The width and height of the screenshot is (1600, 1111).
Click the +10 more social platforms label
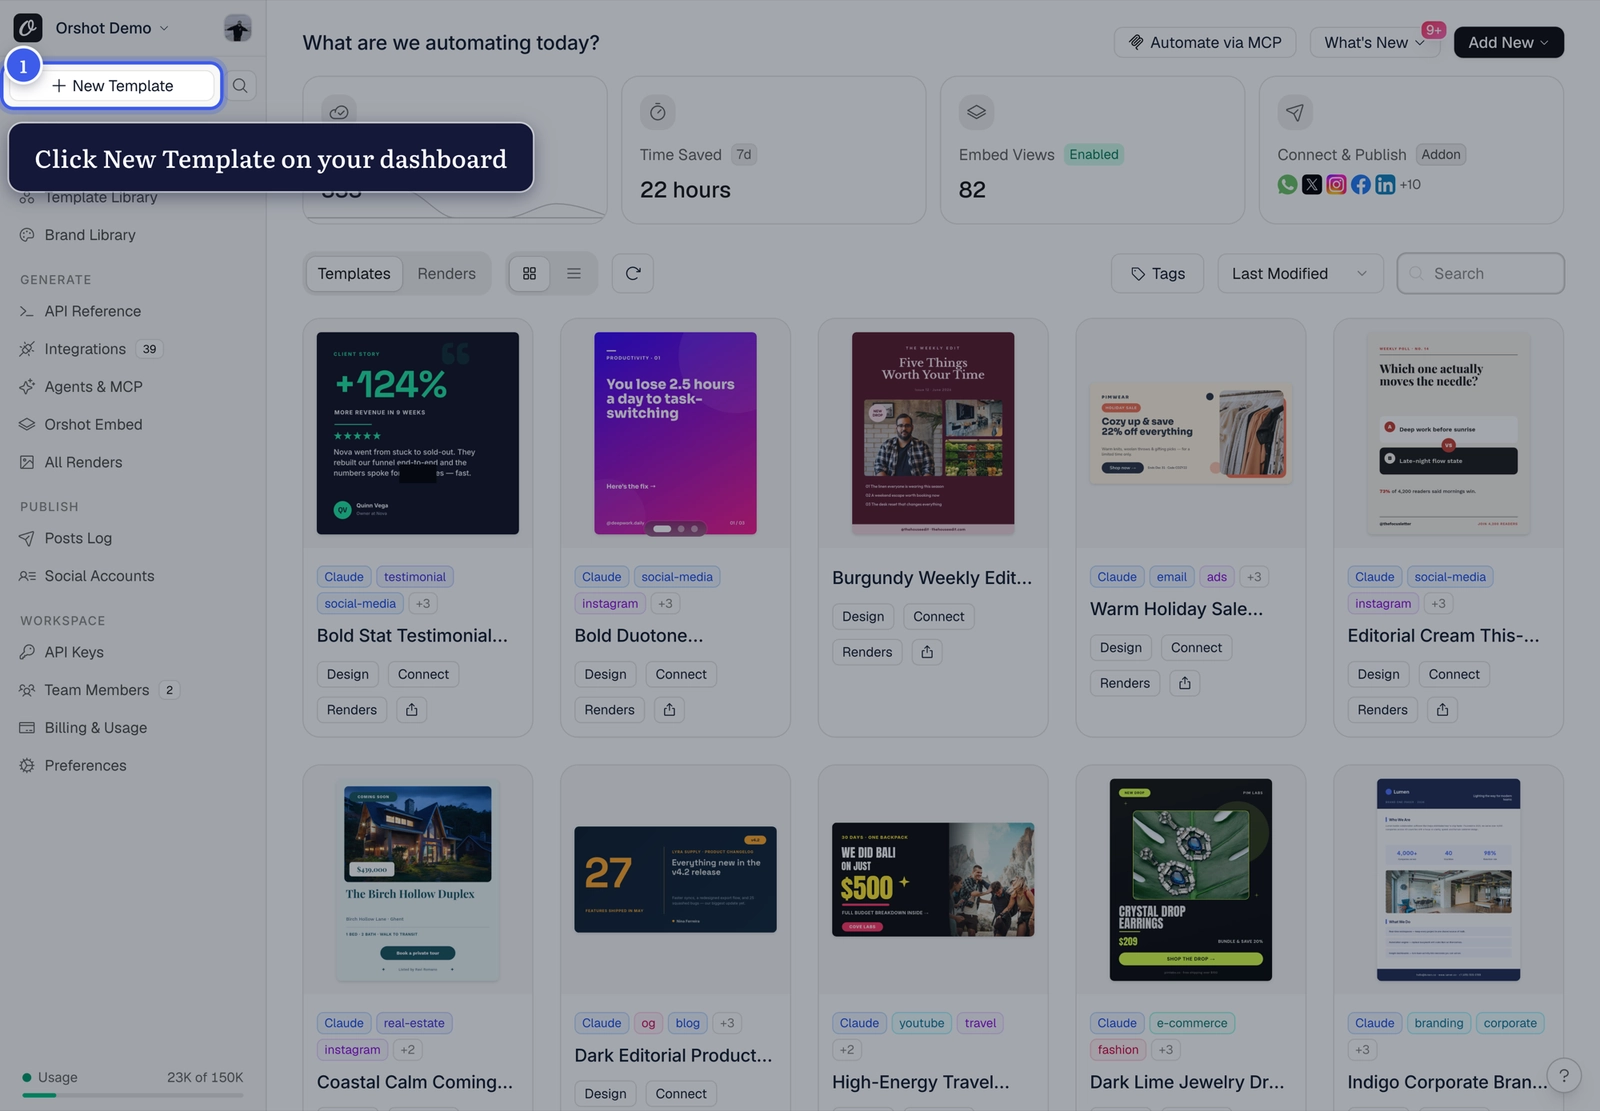pyautogui.click(x=1410, y=185)
